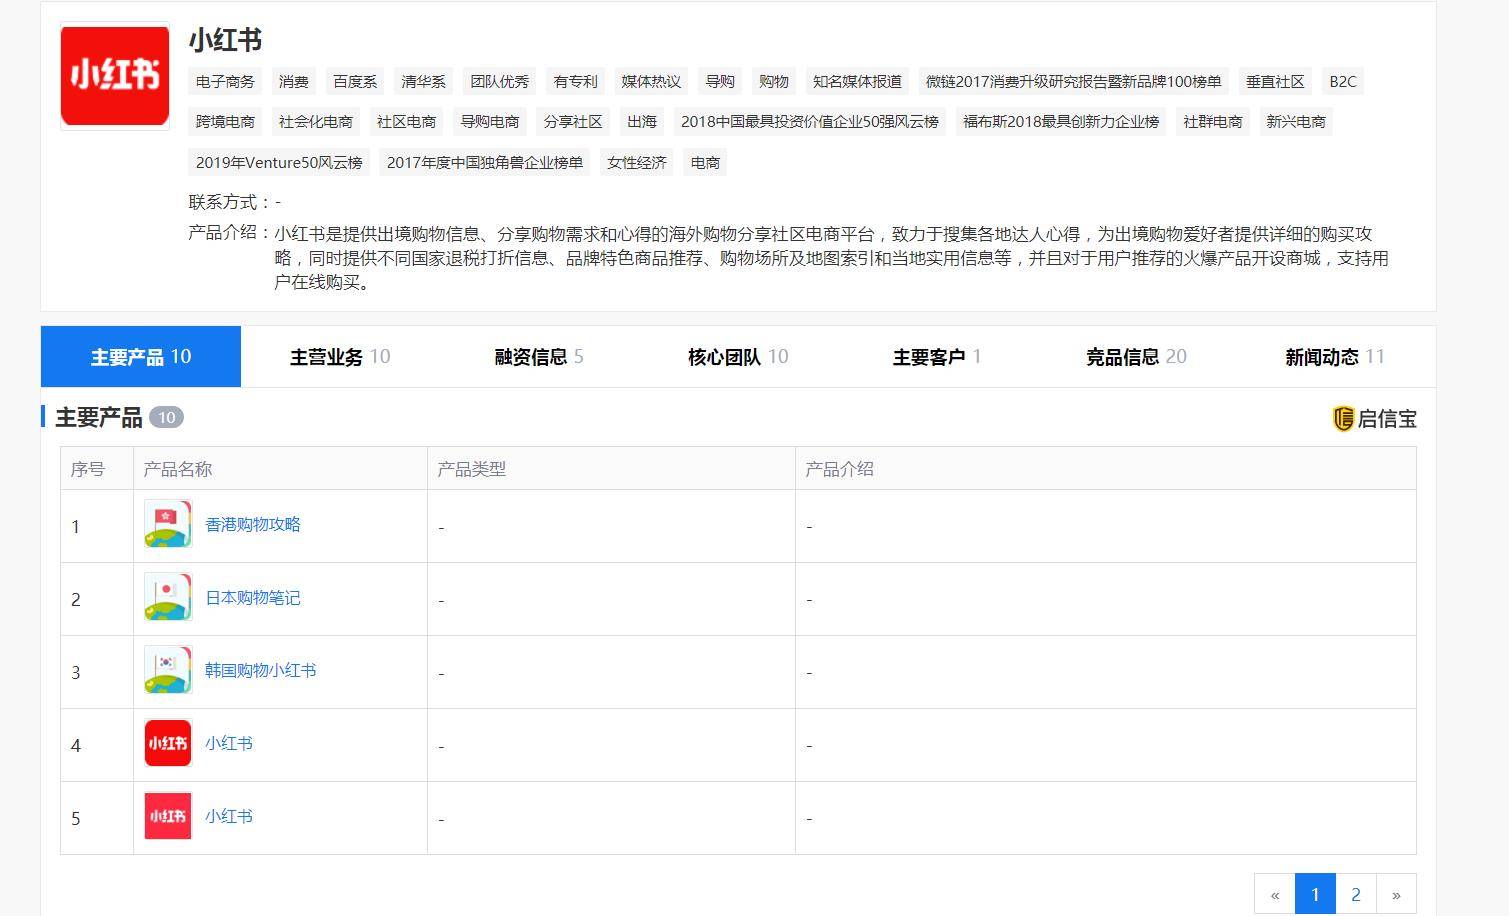The image size is (1509, 916).
Task: Click the 小红书 icon in row 5
Action: tap(168, 817)
